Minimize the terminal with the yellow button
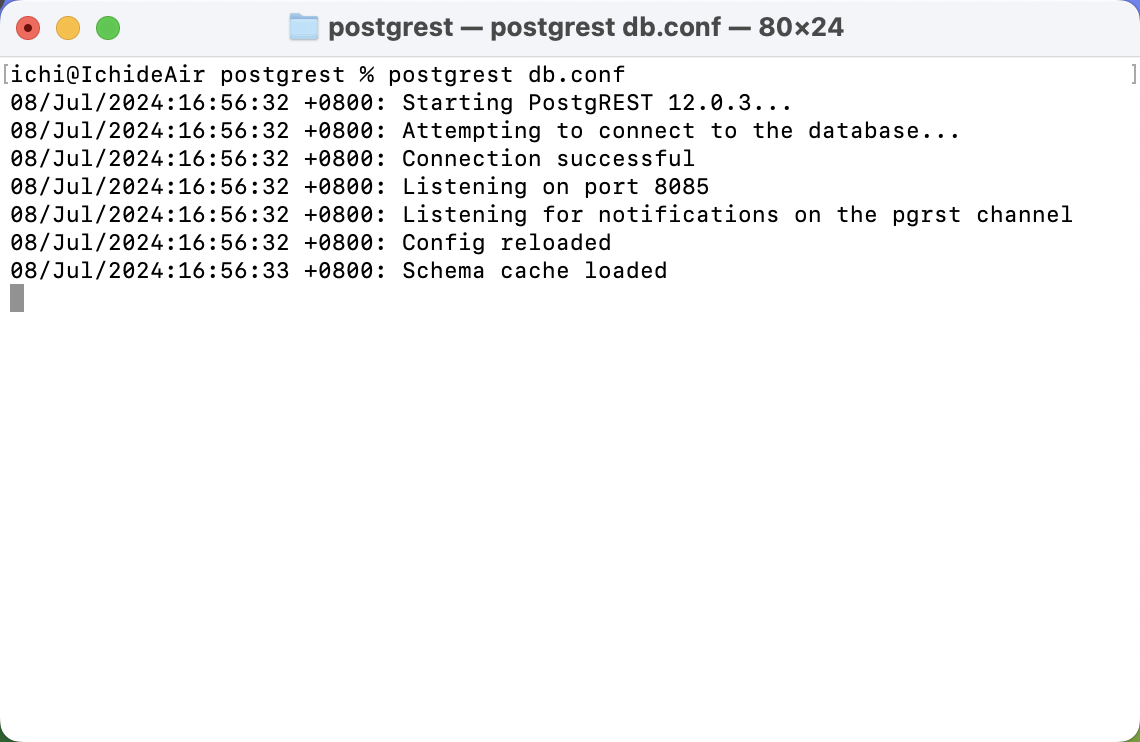 coord(68,28)
